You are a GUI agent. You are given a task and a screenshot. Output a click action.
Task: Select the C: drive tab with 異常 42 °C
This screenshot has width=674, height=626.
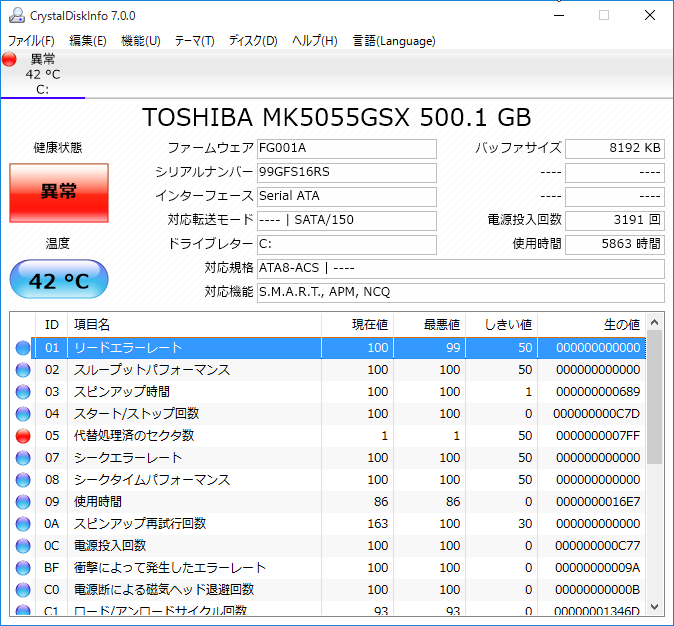pyautogui.click(x=43, y=74)
